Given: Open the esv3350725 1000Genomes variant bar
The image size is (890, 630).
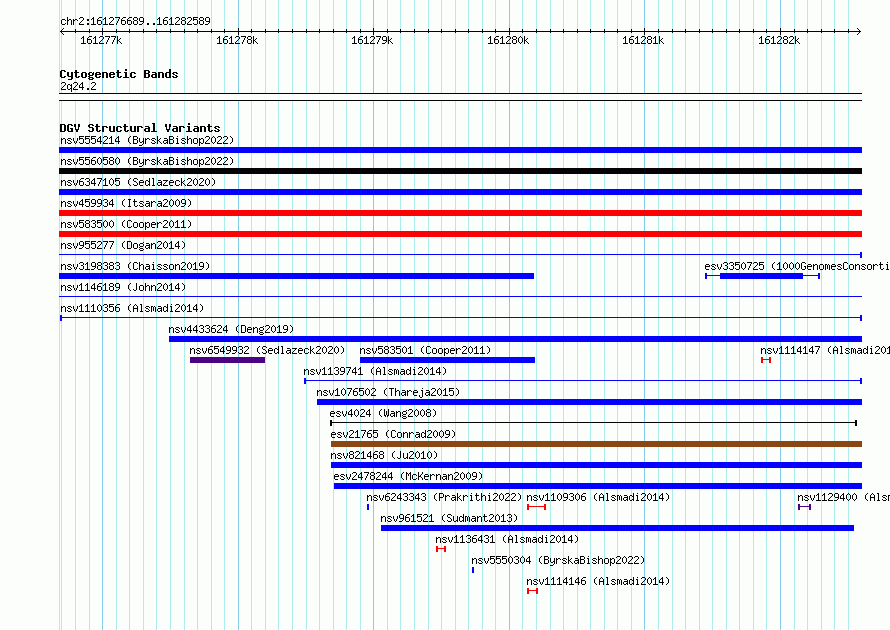Looking at the screenshot, I should coord(762,276).
